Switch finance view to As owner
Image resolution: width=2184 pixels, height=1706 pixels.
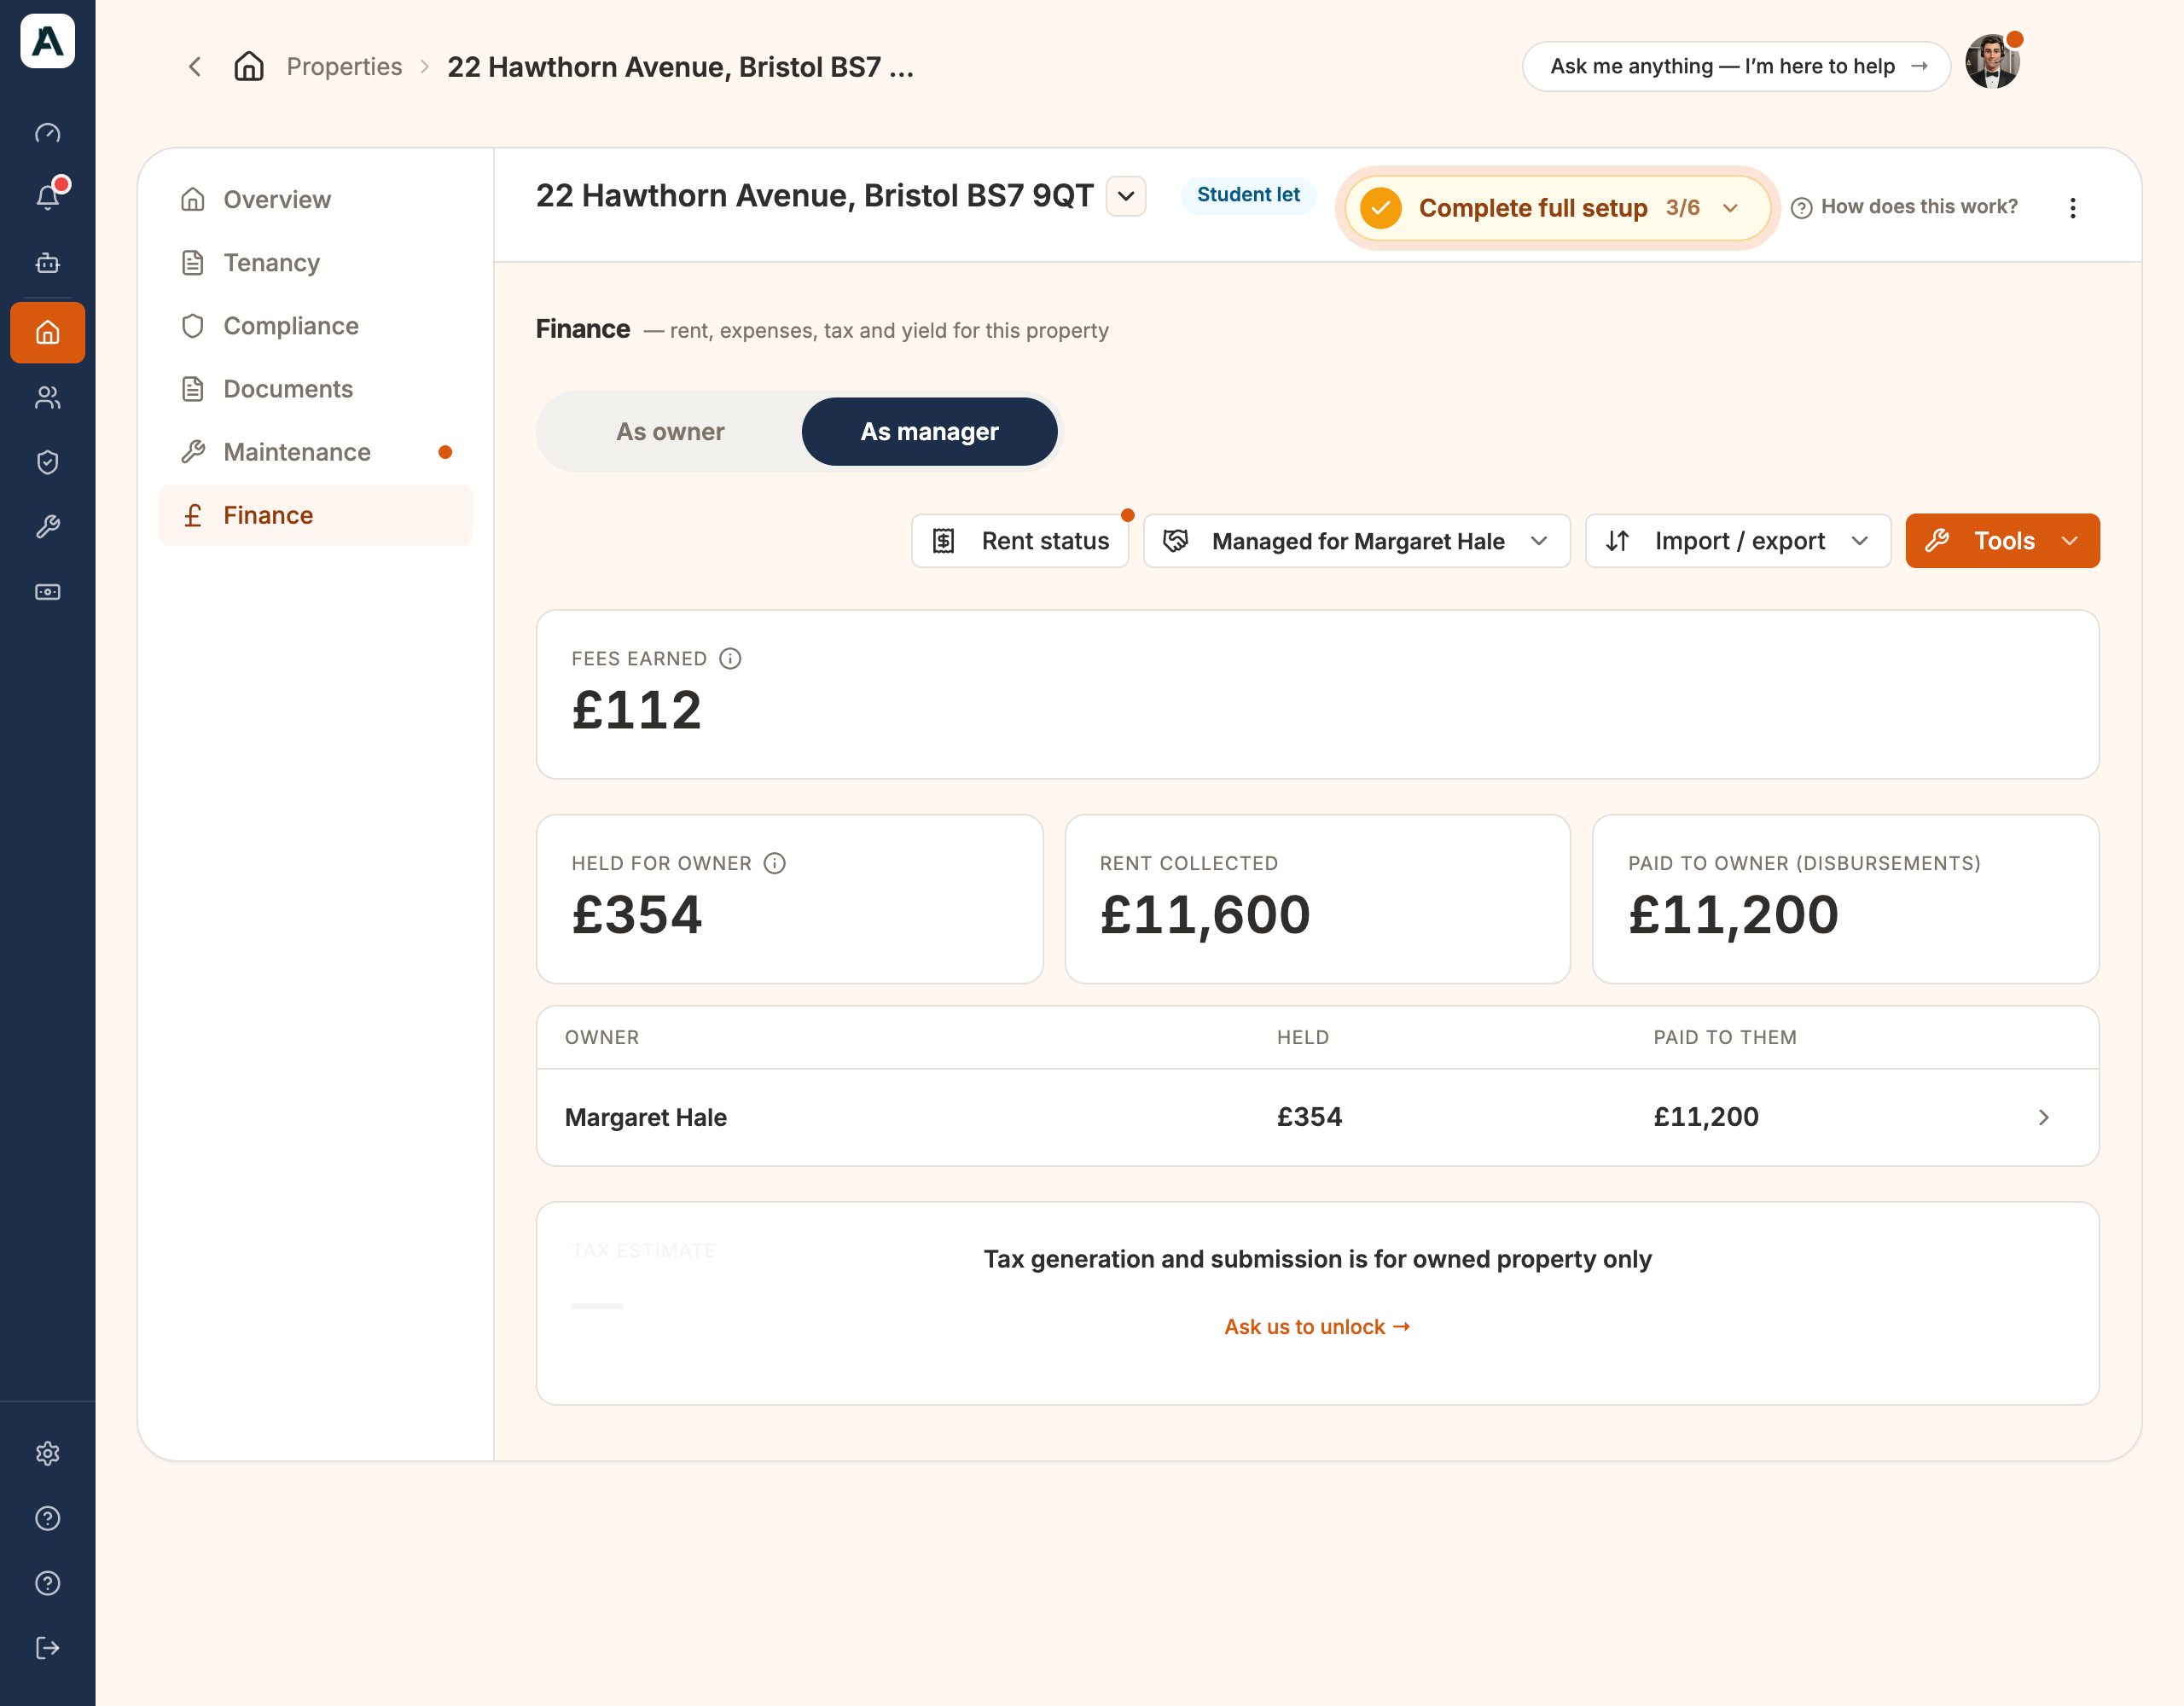coord(670,431)
